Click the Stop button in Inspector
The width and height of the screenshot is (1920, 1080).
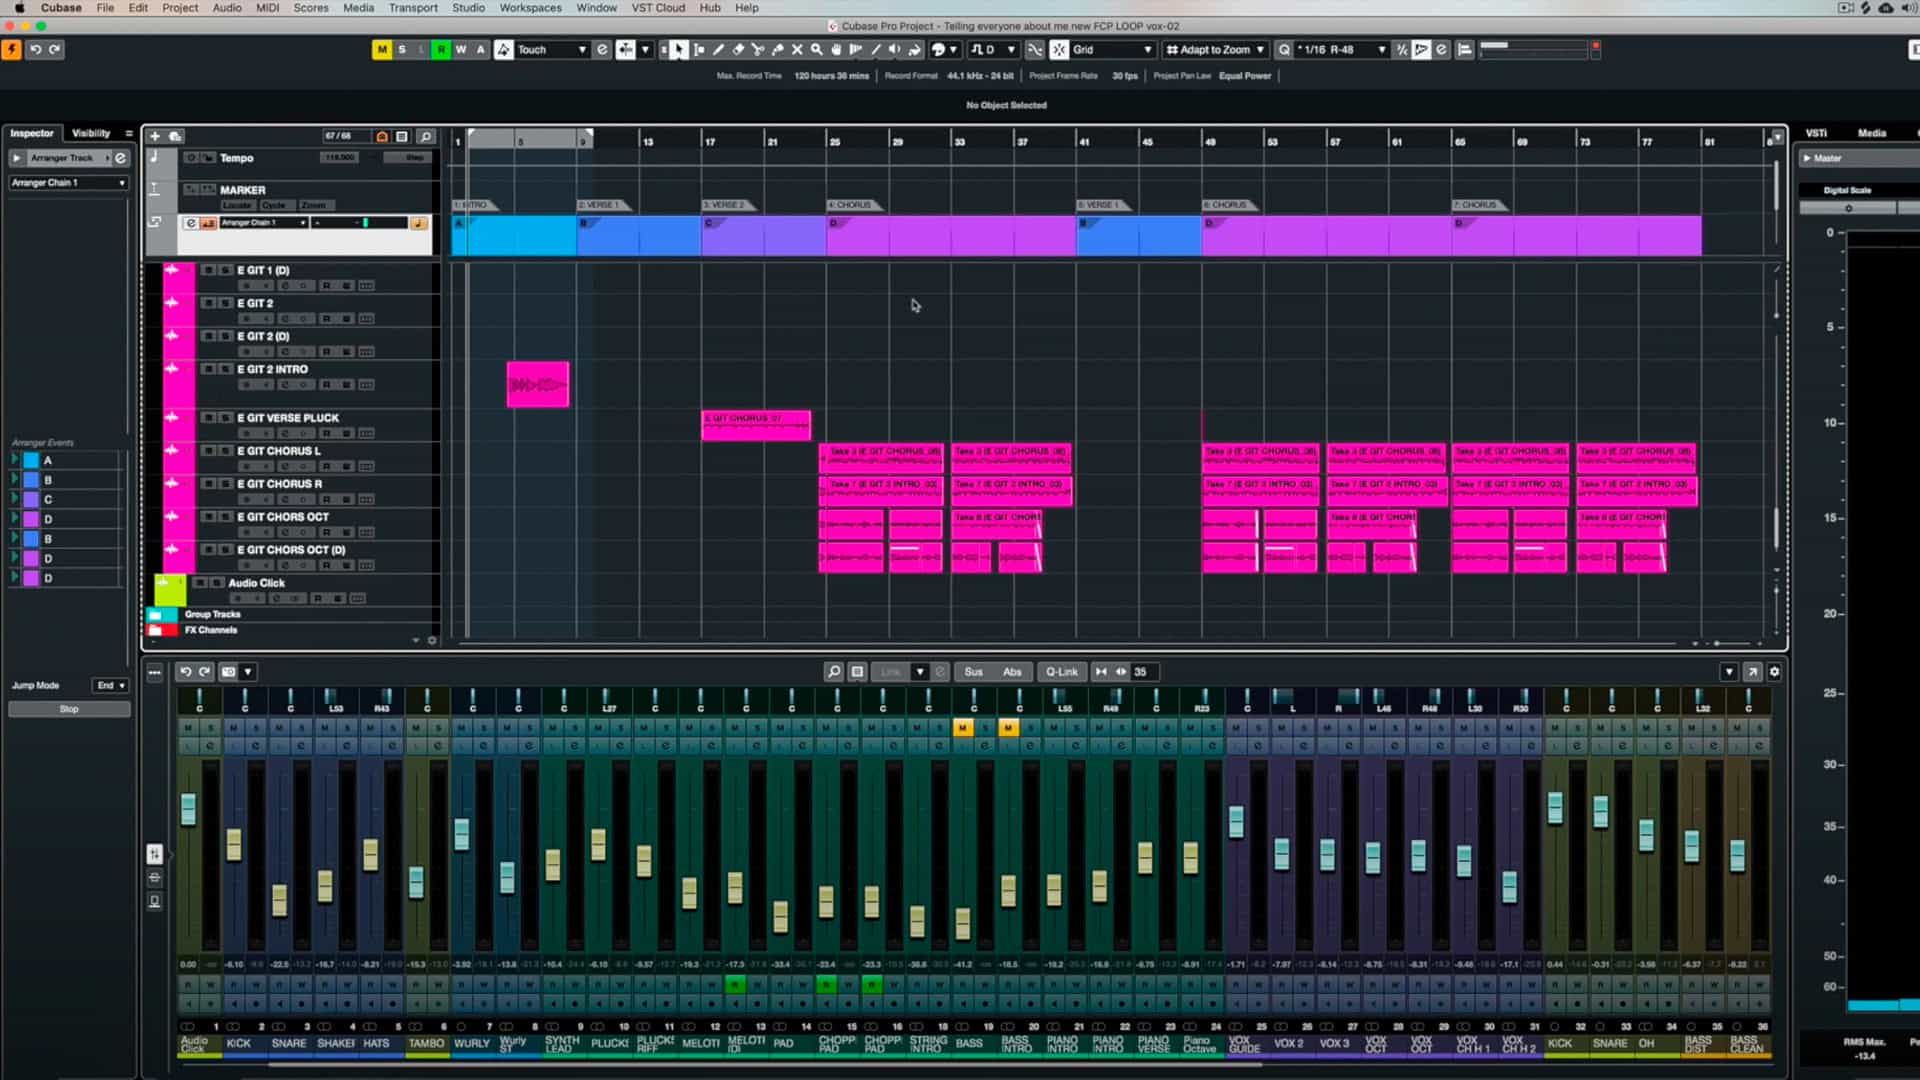coord(69,709)
